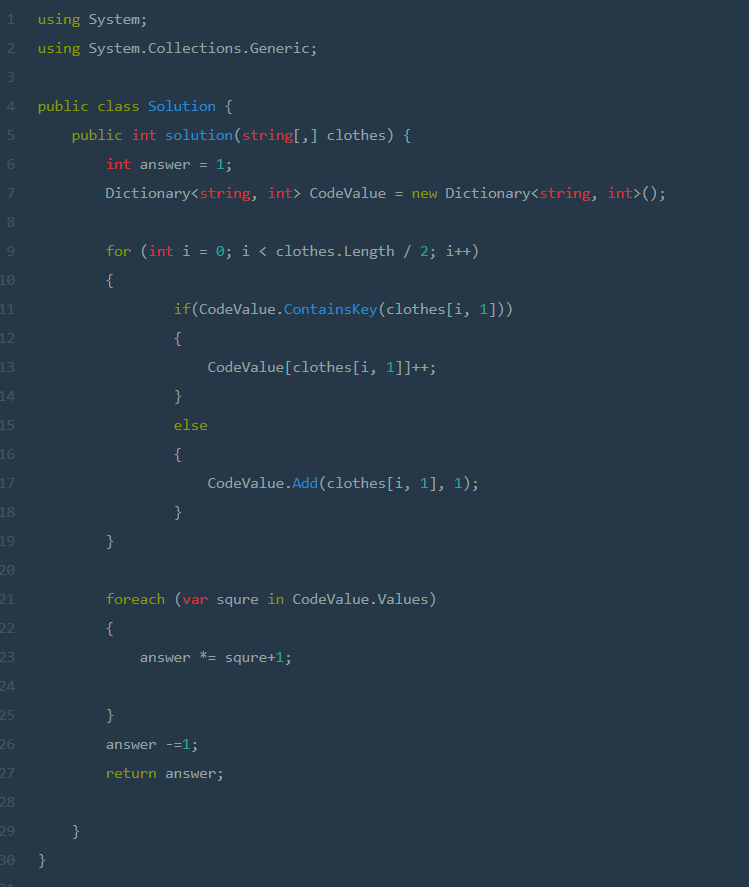Click the 'public class' keywords on line 4
The width and height of the screenshot is (749, 887).
[x=88, y=106]
